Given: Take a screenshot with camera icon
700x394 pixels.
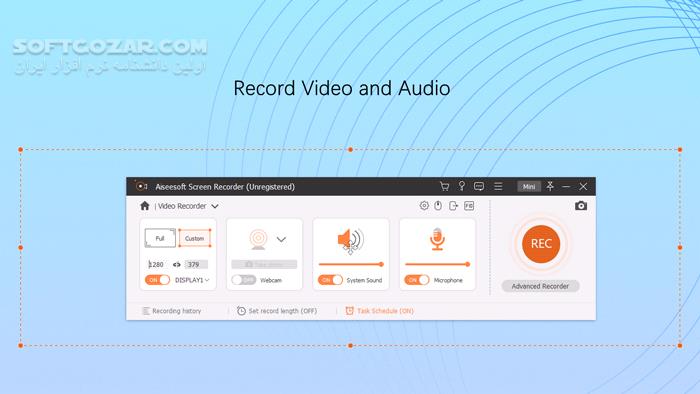Looking at the screenshot, I should pyautogui.click(x=581, y=206).
